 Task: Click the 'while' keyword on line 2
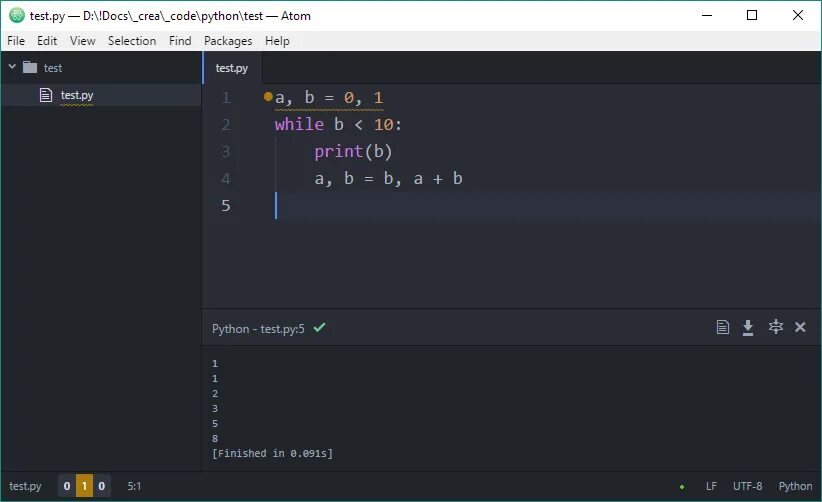(x=299, y=124)
